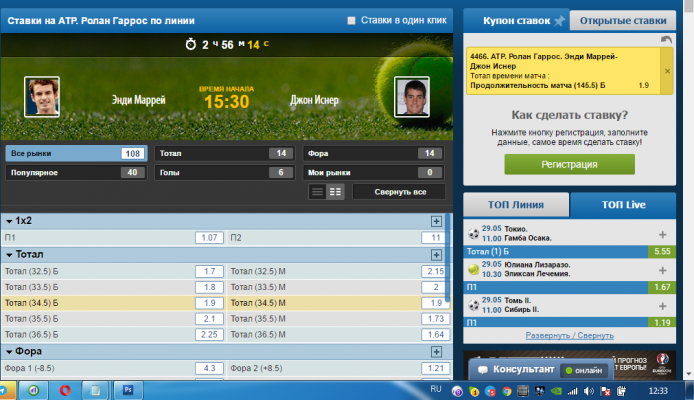Image resolution: width=694 pixels, height=400 pixels.
Task: Click the undo arrow icon in bet slip
Action: [666, 40]
